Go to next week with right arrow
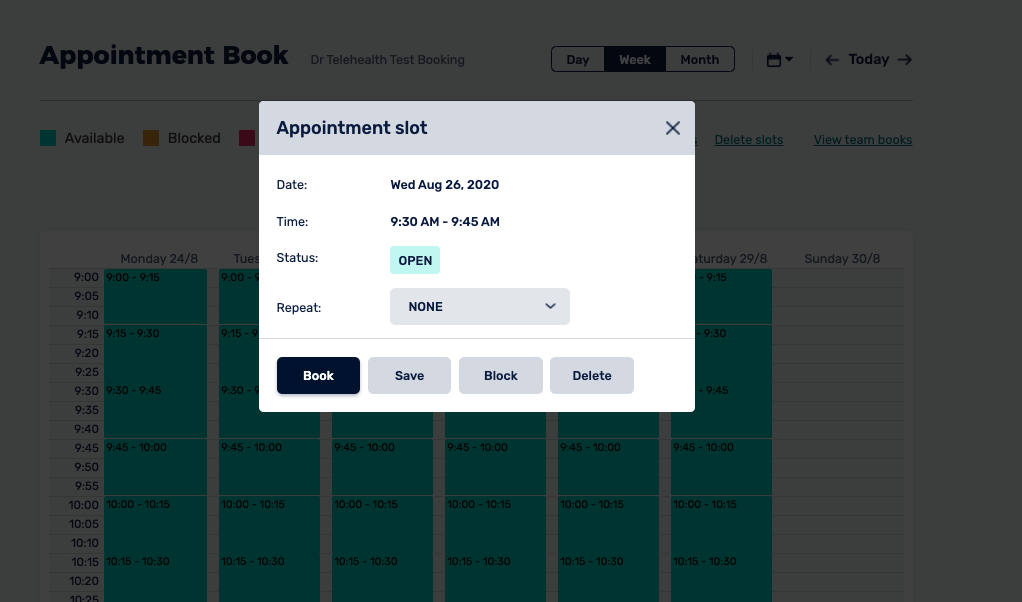This screenshot has height=602, width=1022. [905, 60]
